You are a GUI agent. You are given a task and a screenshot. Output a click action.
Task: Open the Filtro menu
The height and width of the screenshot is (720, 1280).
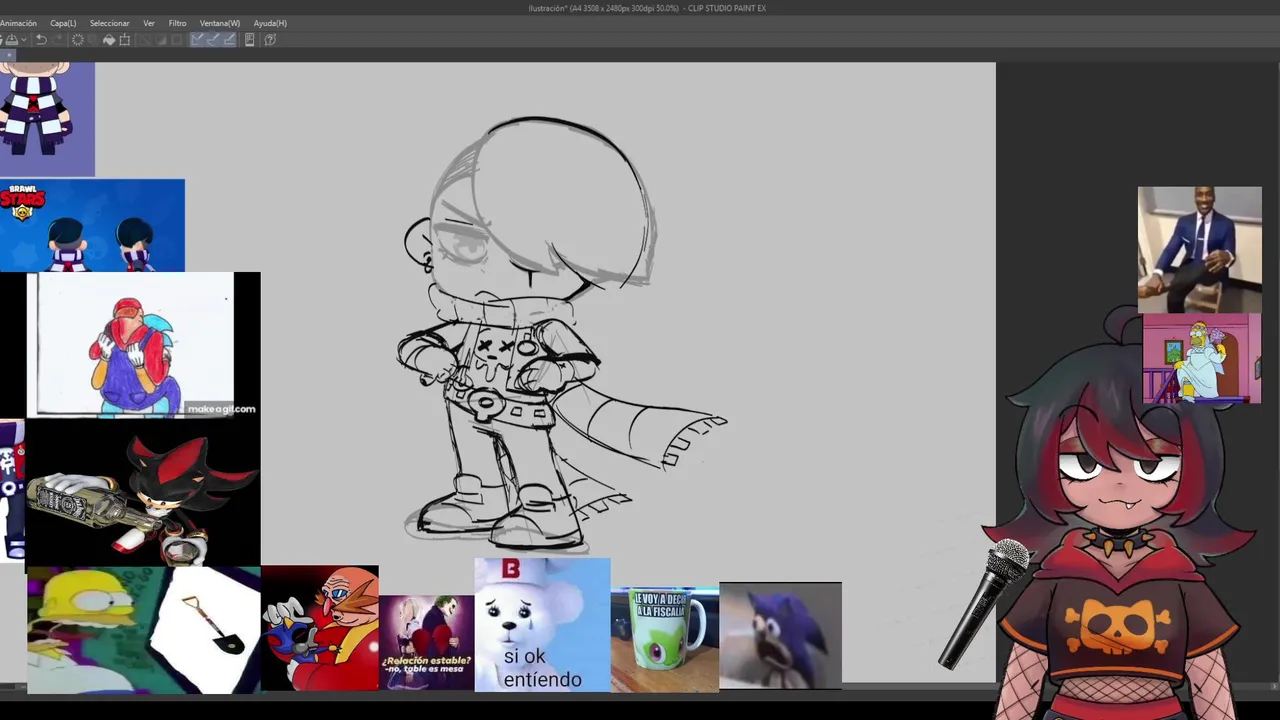pyautogui.click(x=177, y=23)
